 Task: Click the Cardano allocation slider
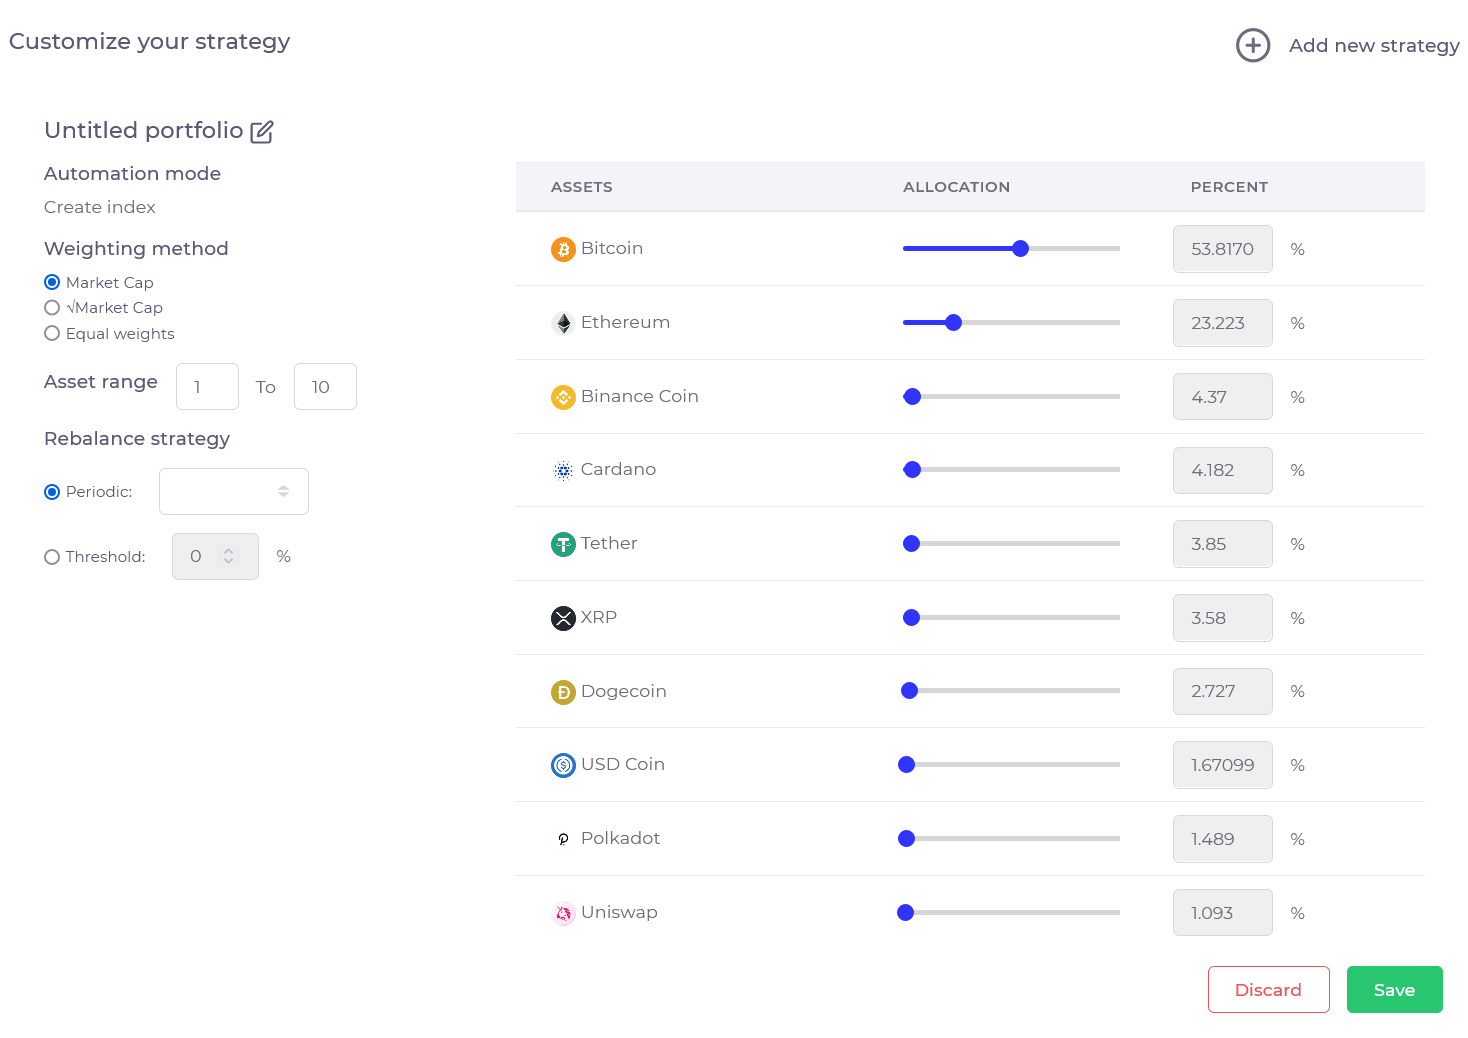tap(1011, 470)
